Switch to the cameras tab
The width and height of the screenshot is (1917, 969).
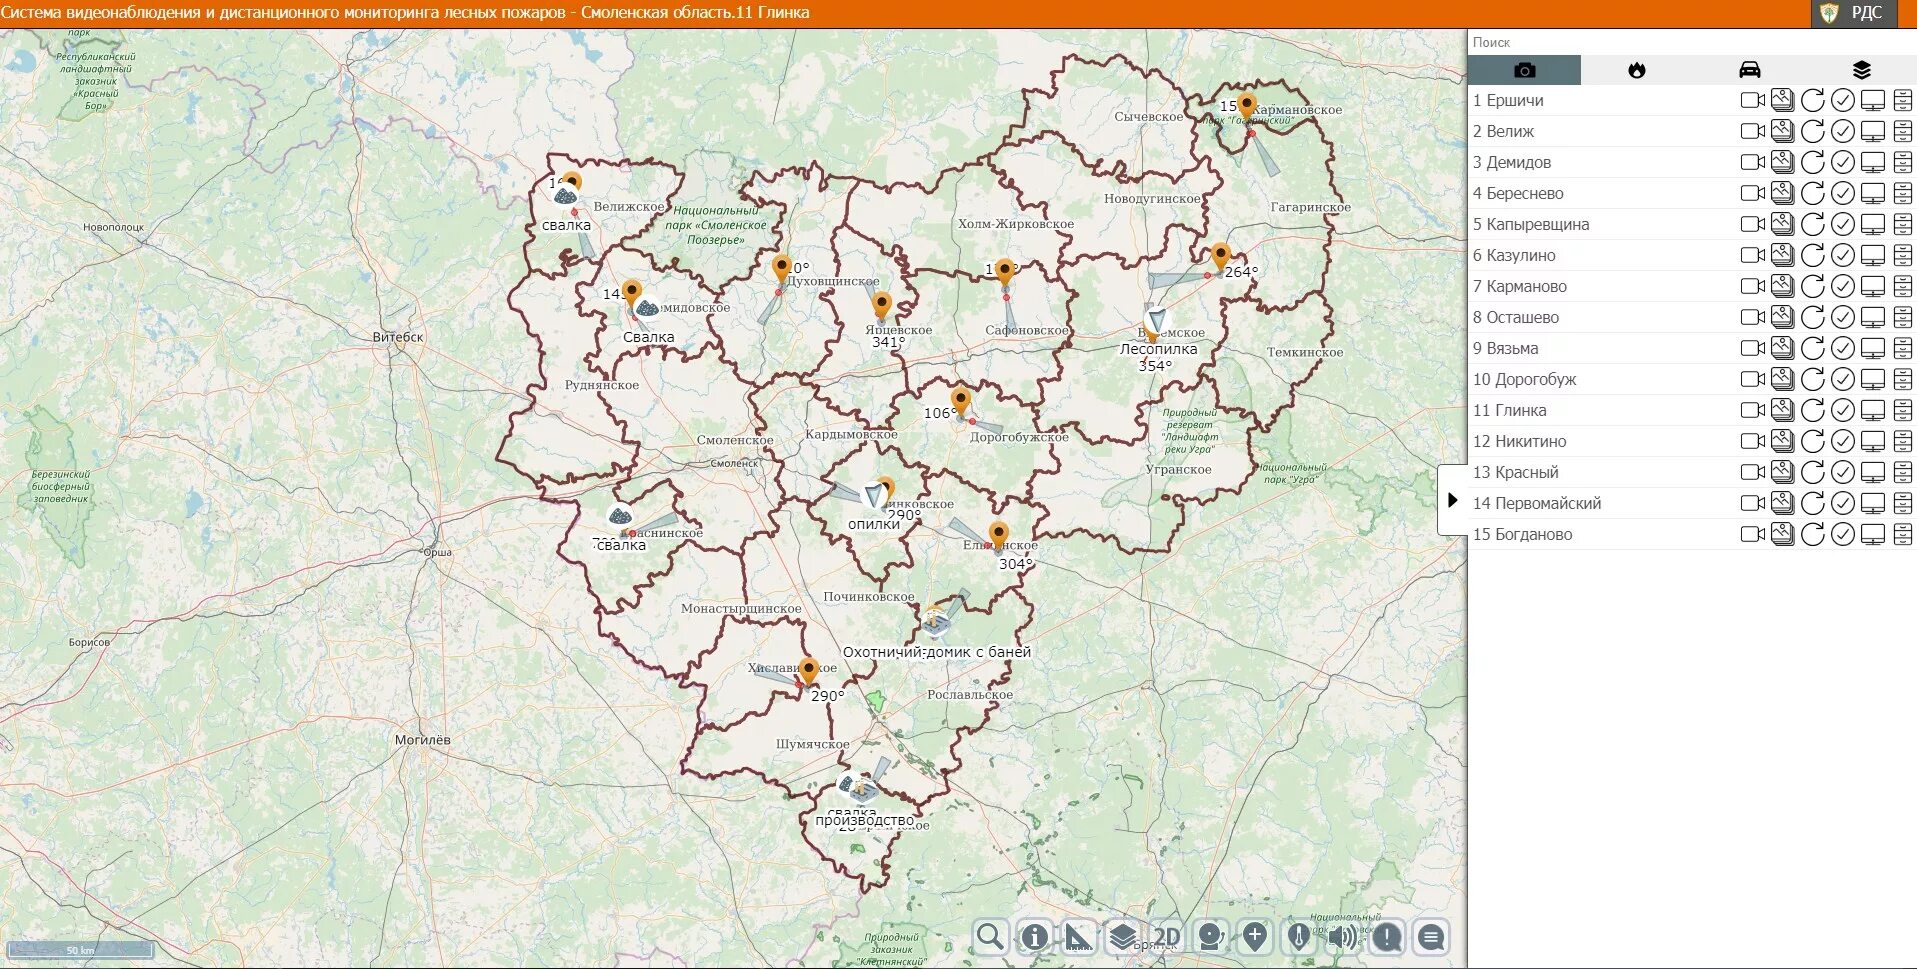[1524, 70]
